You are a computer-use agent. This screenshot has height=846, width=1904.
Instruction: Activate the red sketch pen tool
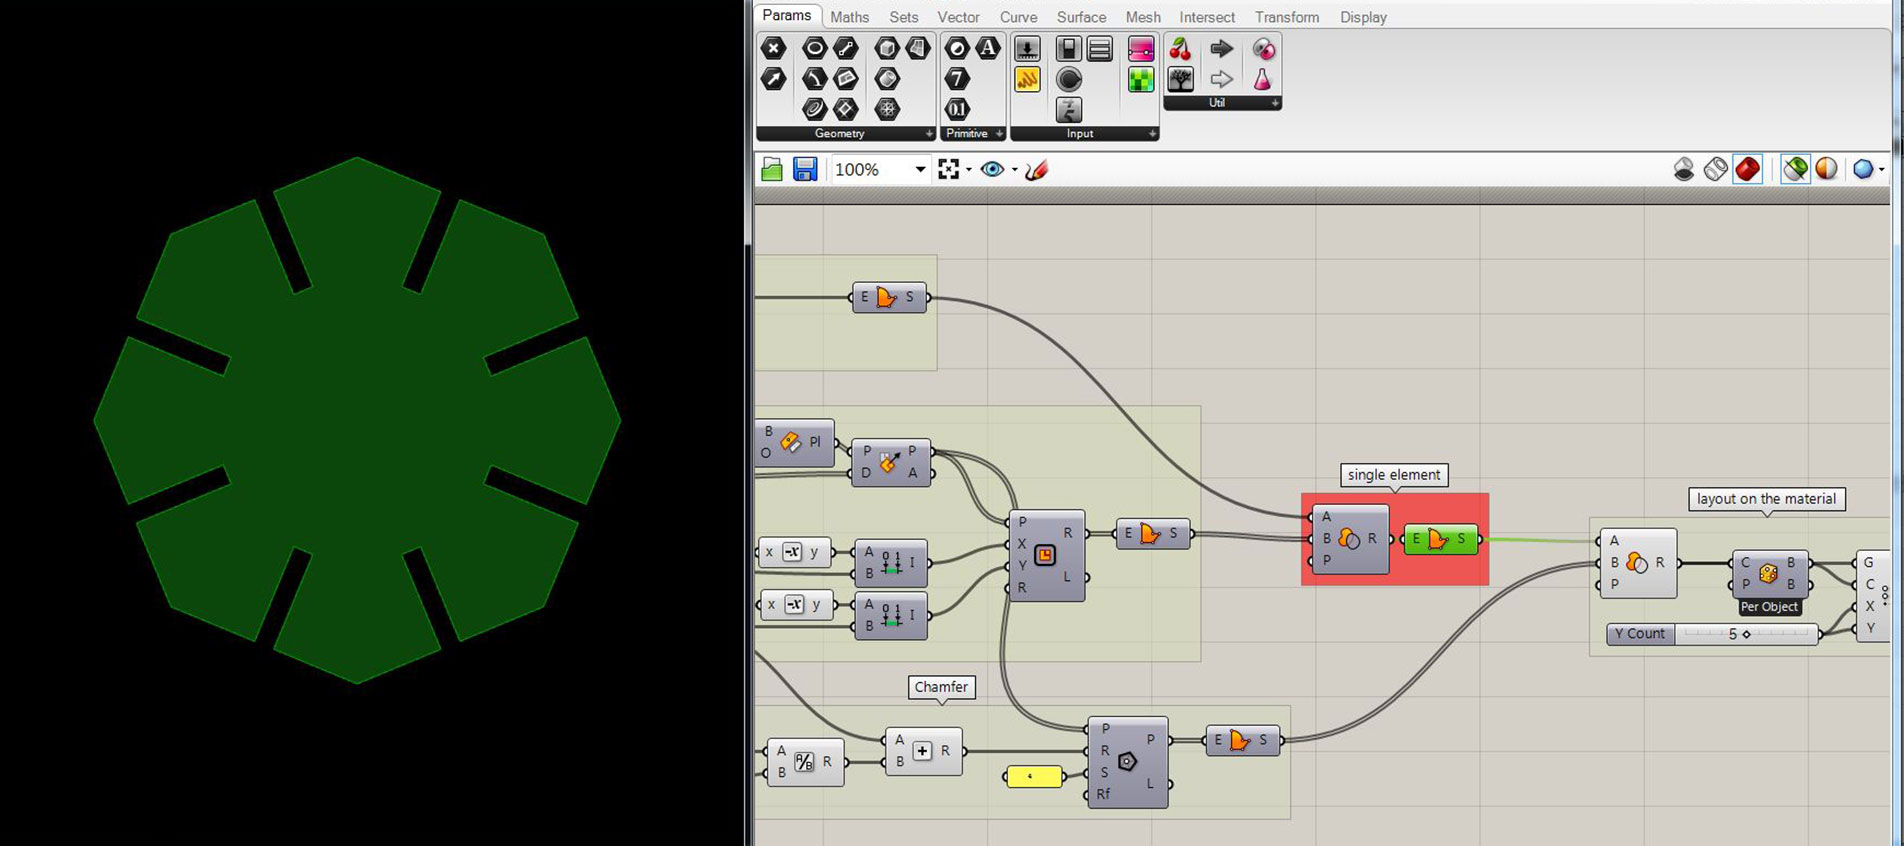pyautogui.click(x=1036, y=169)
